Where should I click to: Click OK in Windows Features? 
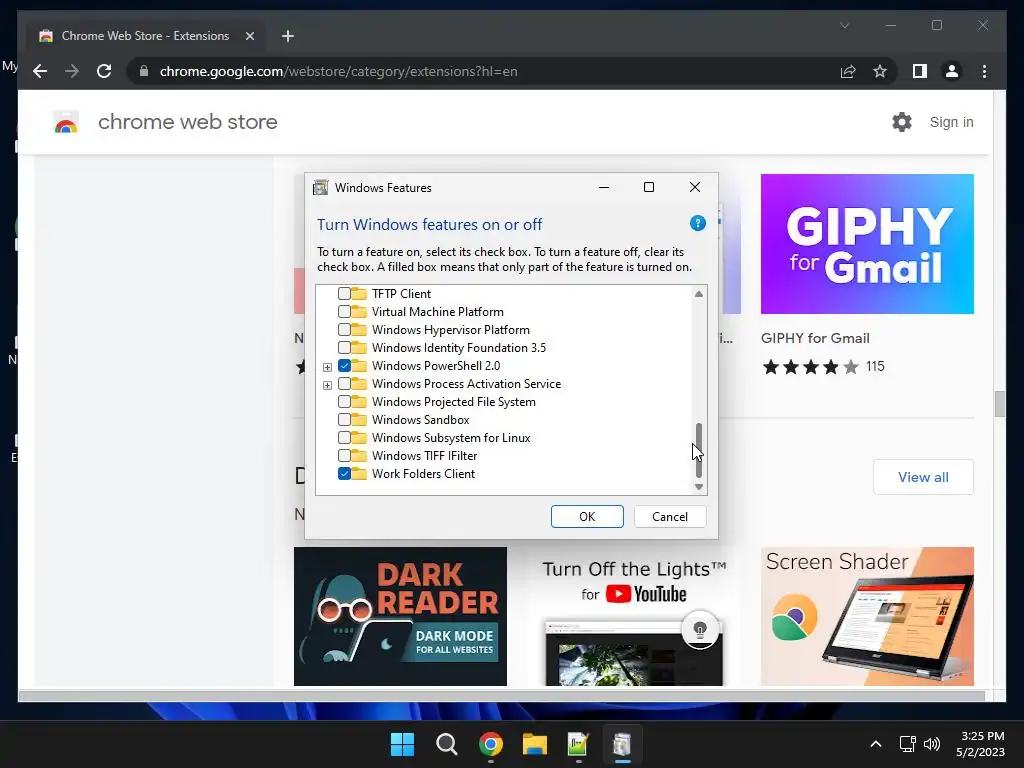[x=587, y=517]
